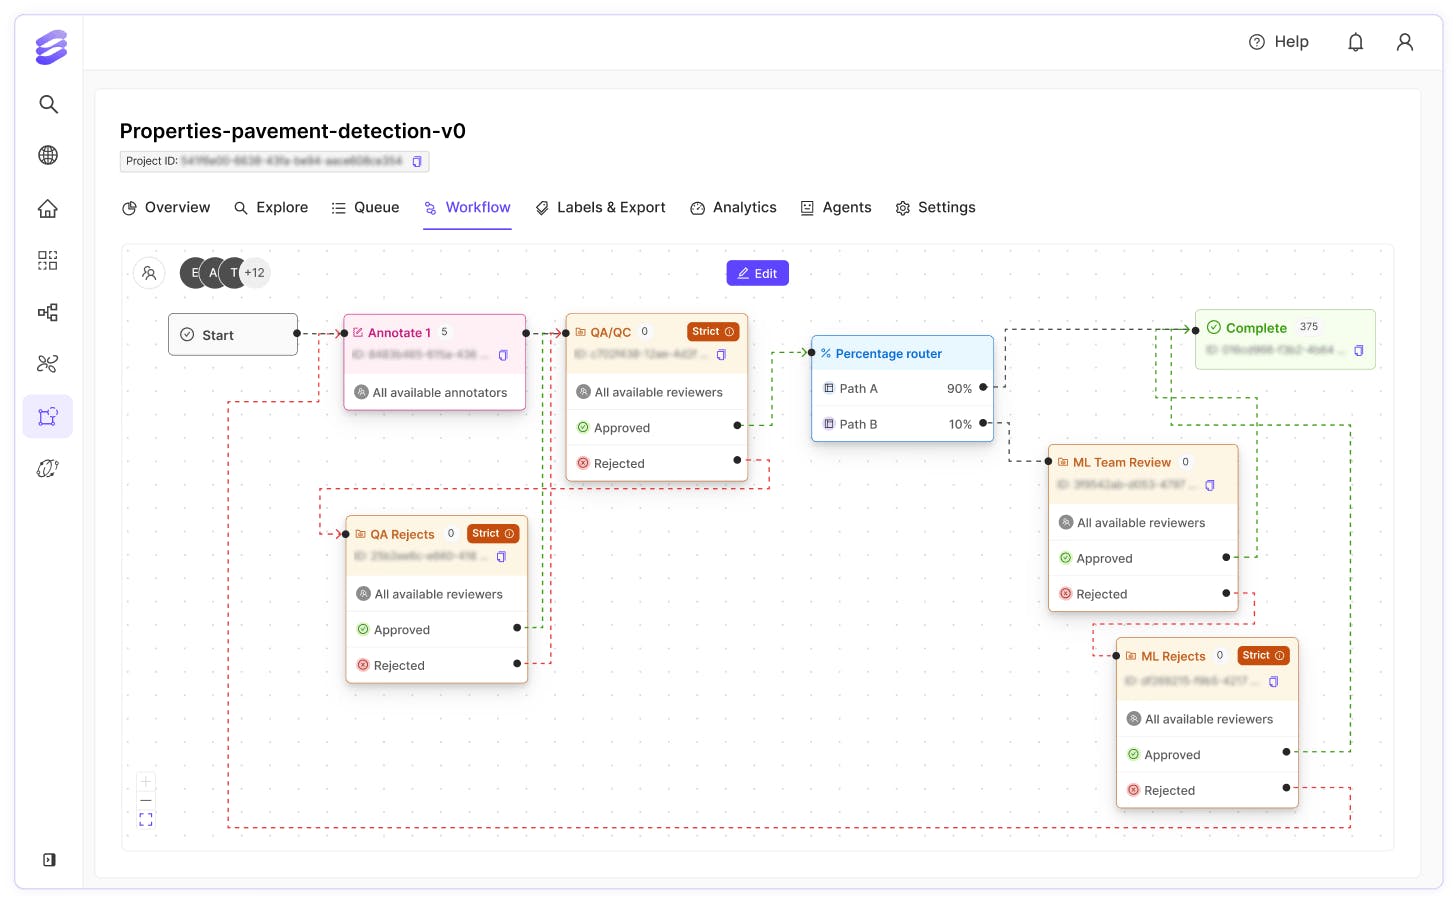Image resolution: width=1456 pixels, height=902 pixels.
Task: Click the 375 count on Complete stage
Action: click(x=1309, y=327)
